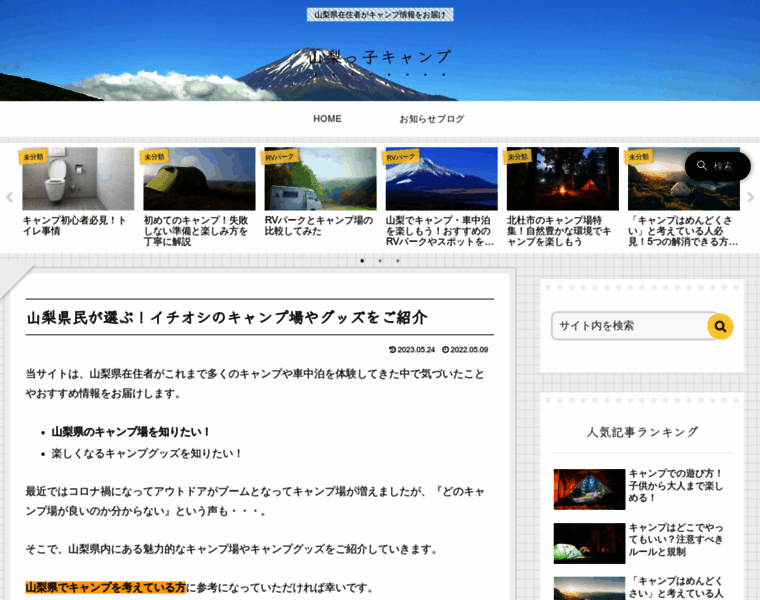Click header tagline 山梨県在住者がキャンプ情報をお届け
760x600 pixels.
click(x=380, y=15)
